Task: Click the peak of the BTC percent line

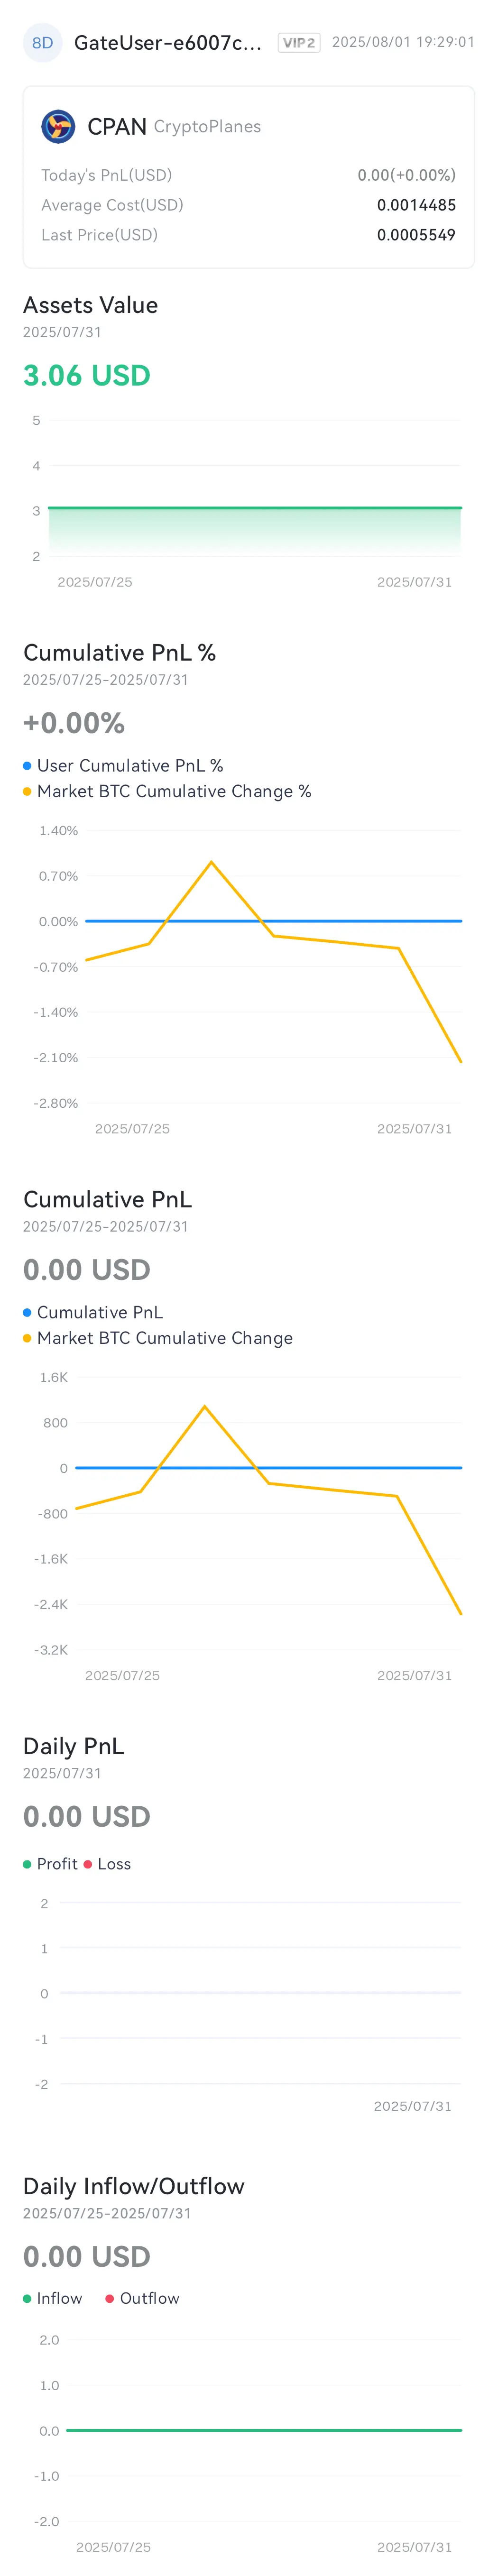Action: coord(211,862)
